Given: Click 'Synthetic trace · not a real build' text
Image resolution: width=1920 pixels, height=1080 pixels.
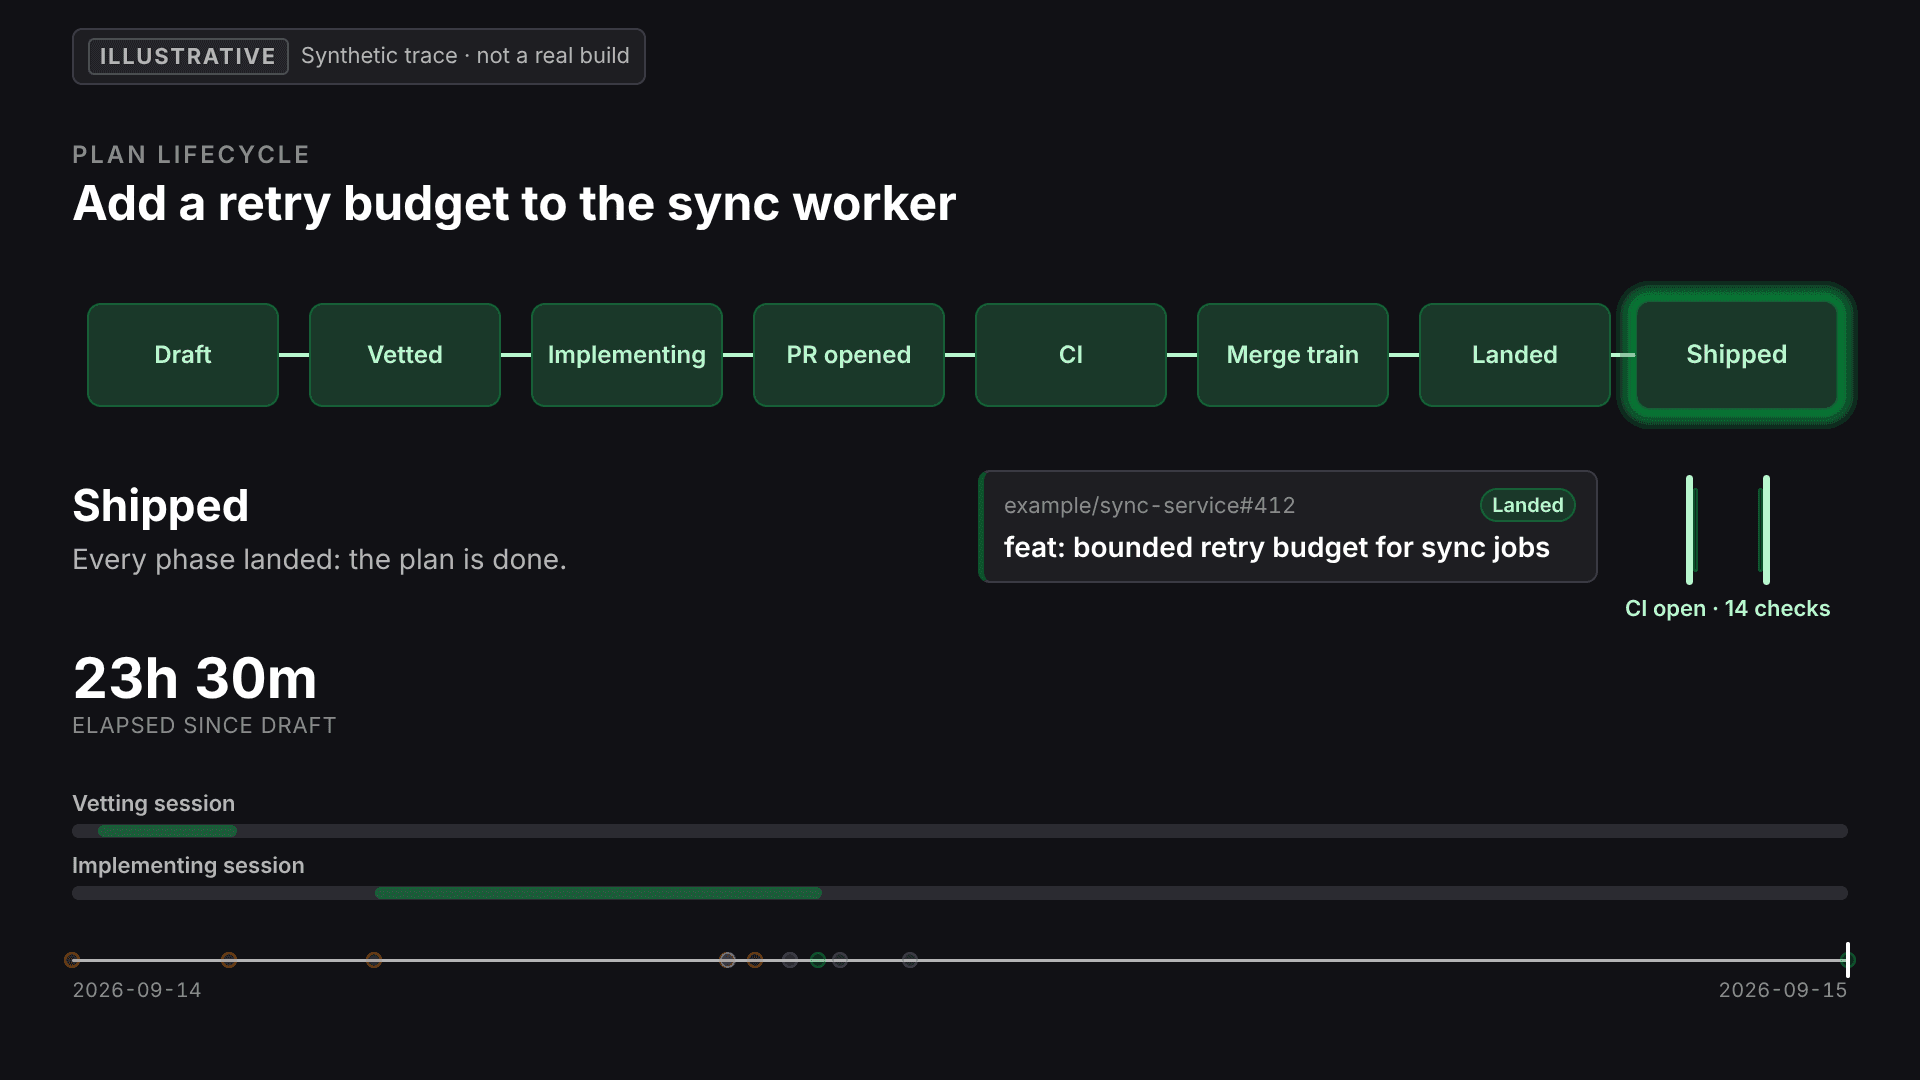Looking at the screenshot, I should click(x=465, y=56).
